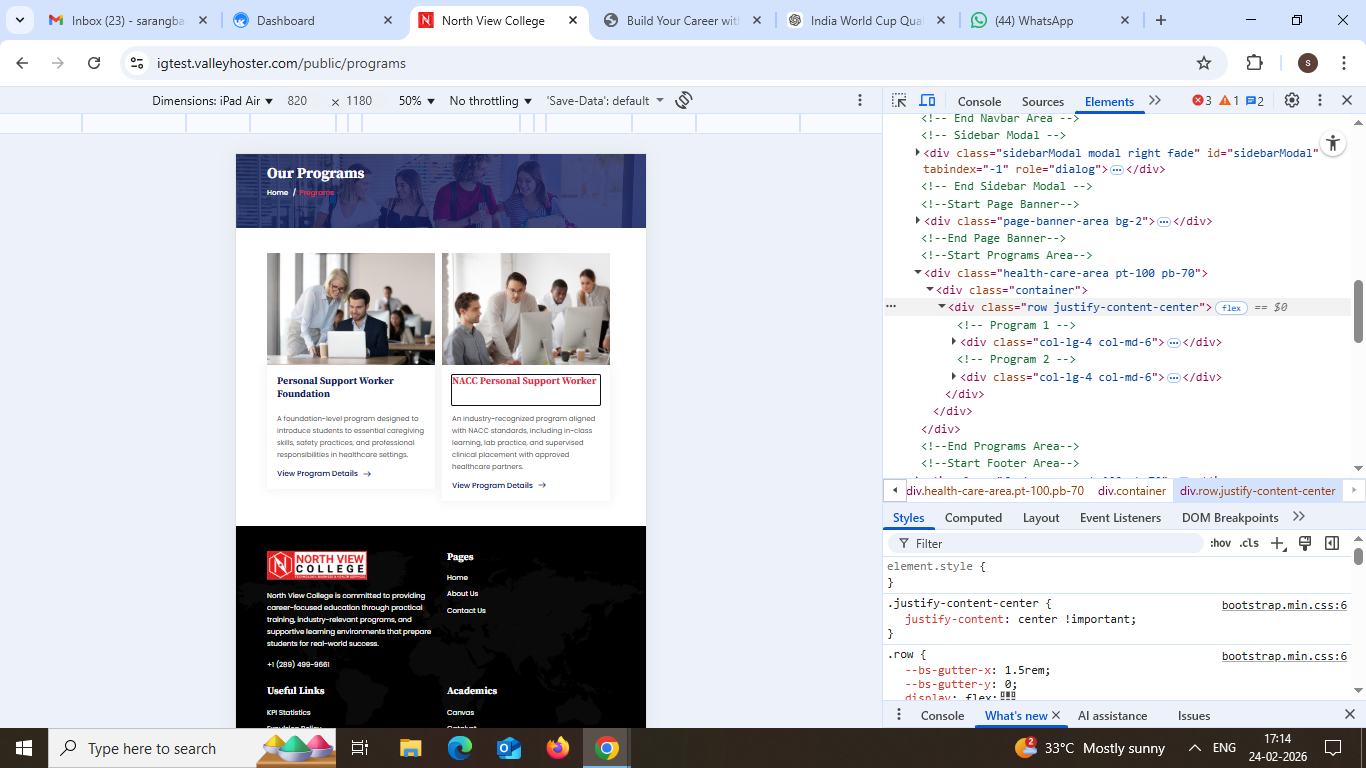This screenshot has height=768, width=1366.
Task: Open the Dimensions iPad Air dropdown
Action: (212, 101)
